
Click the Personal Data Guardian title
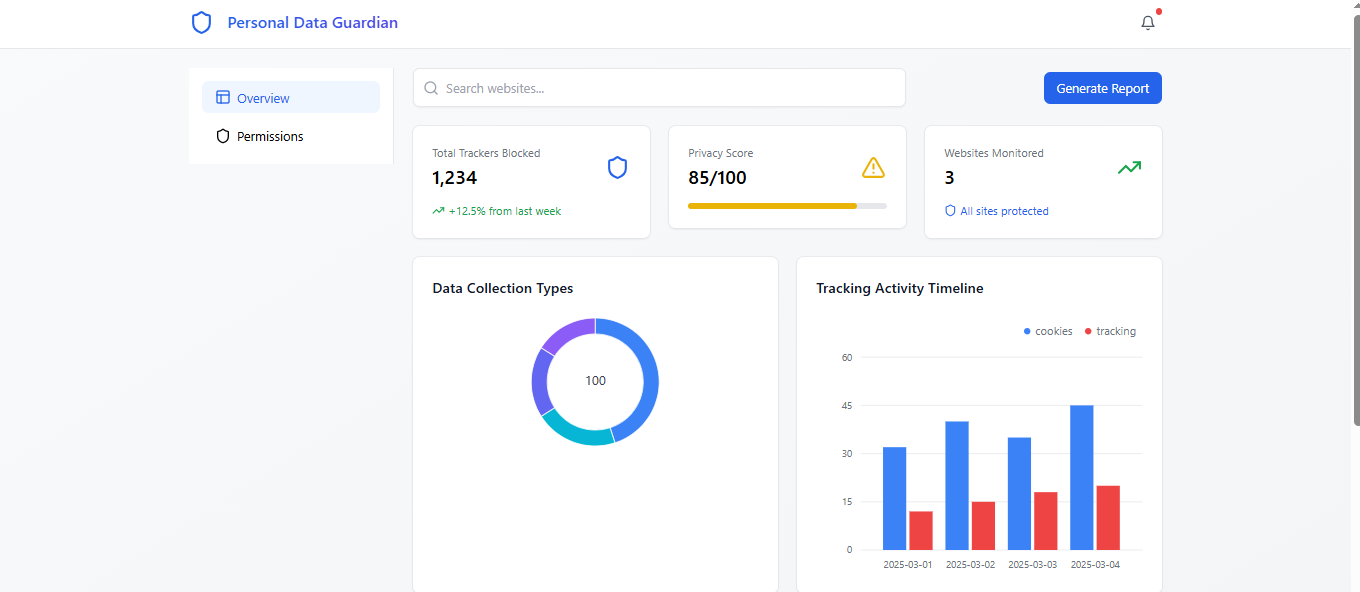point(313,22)
